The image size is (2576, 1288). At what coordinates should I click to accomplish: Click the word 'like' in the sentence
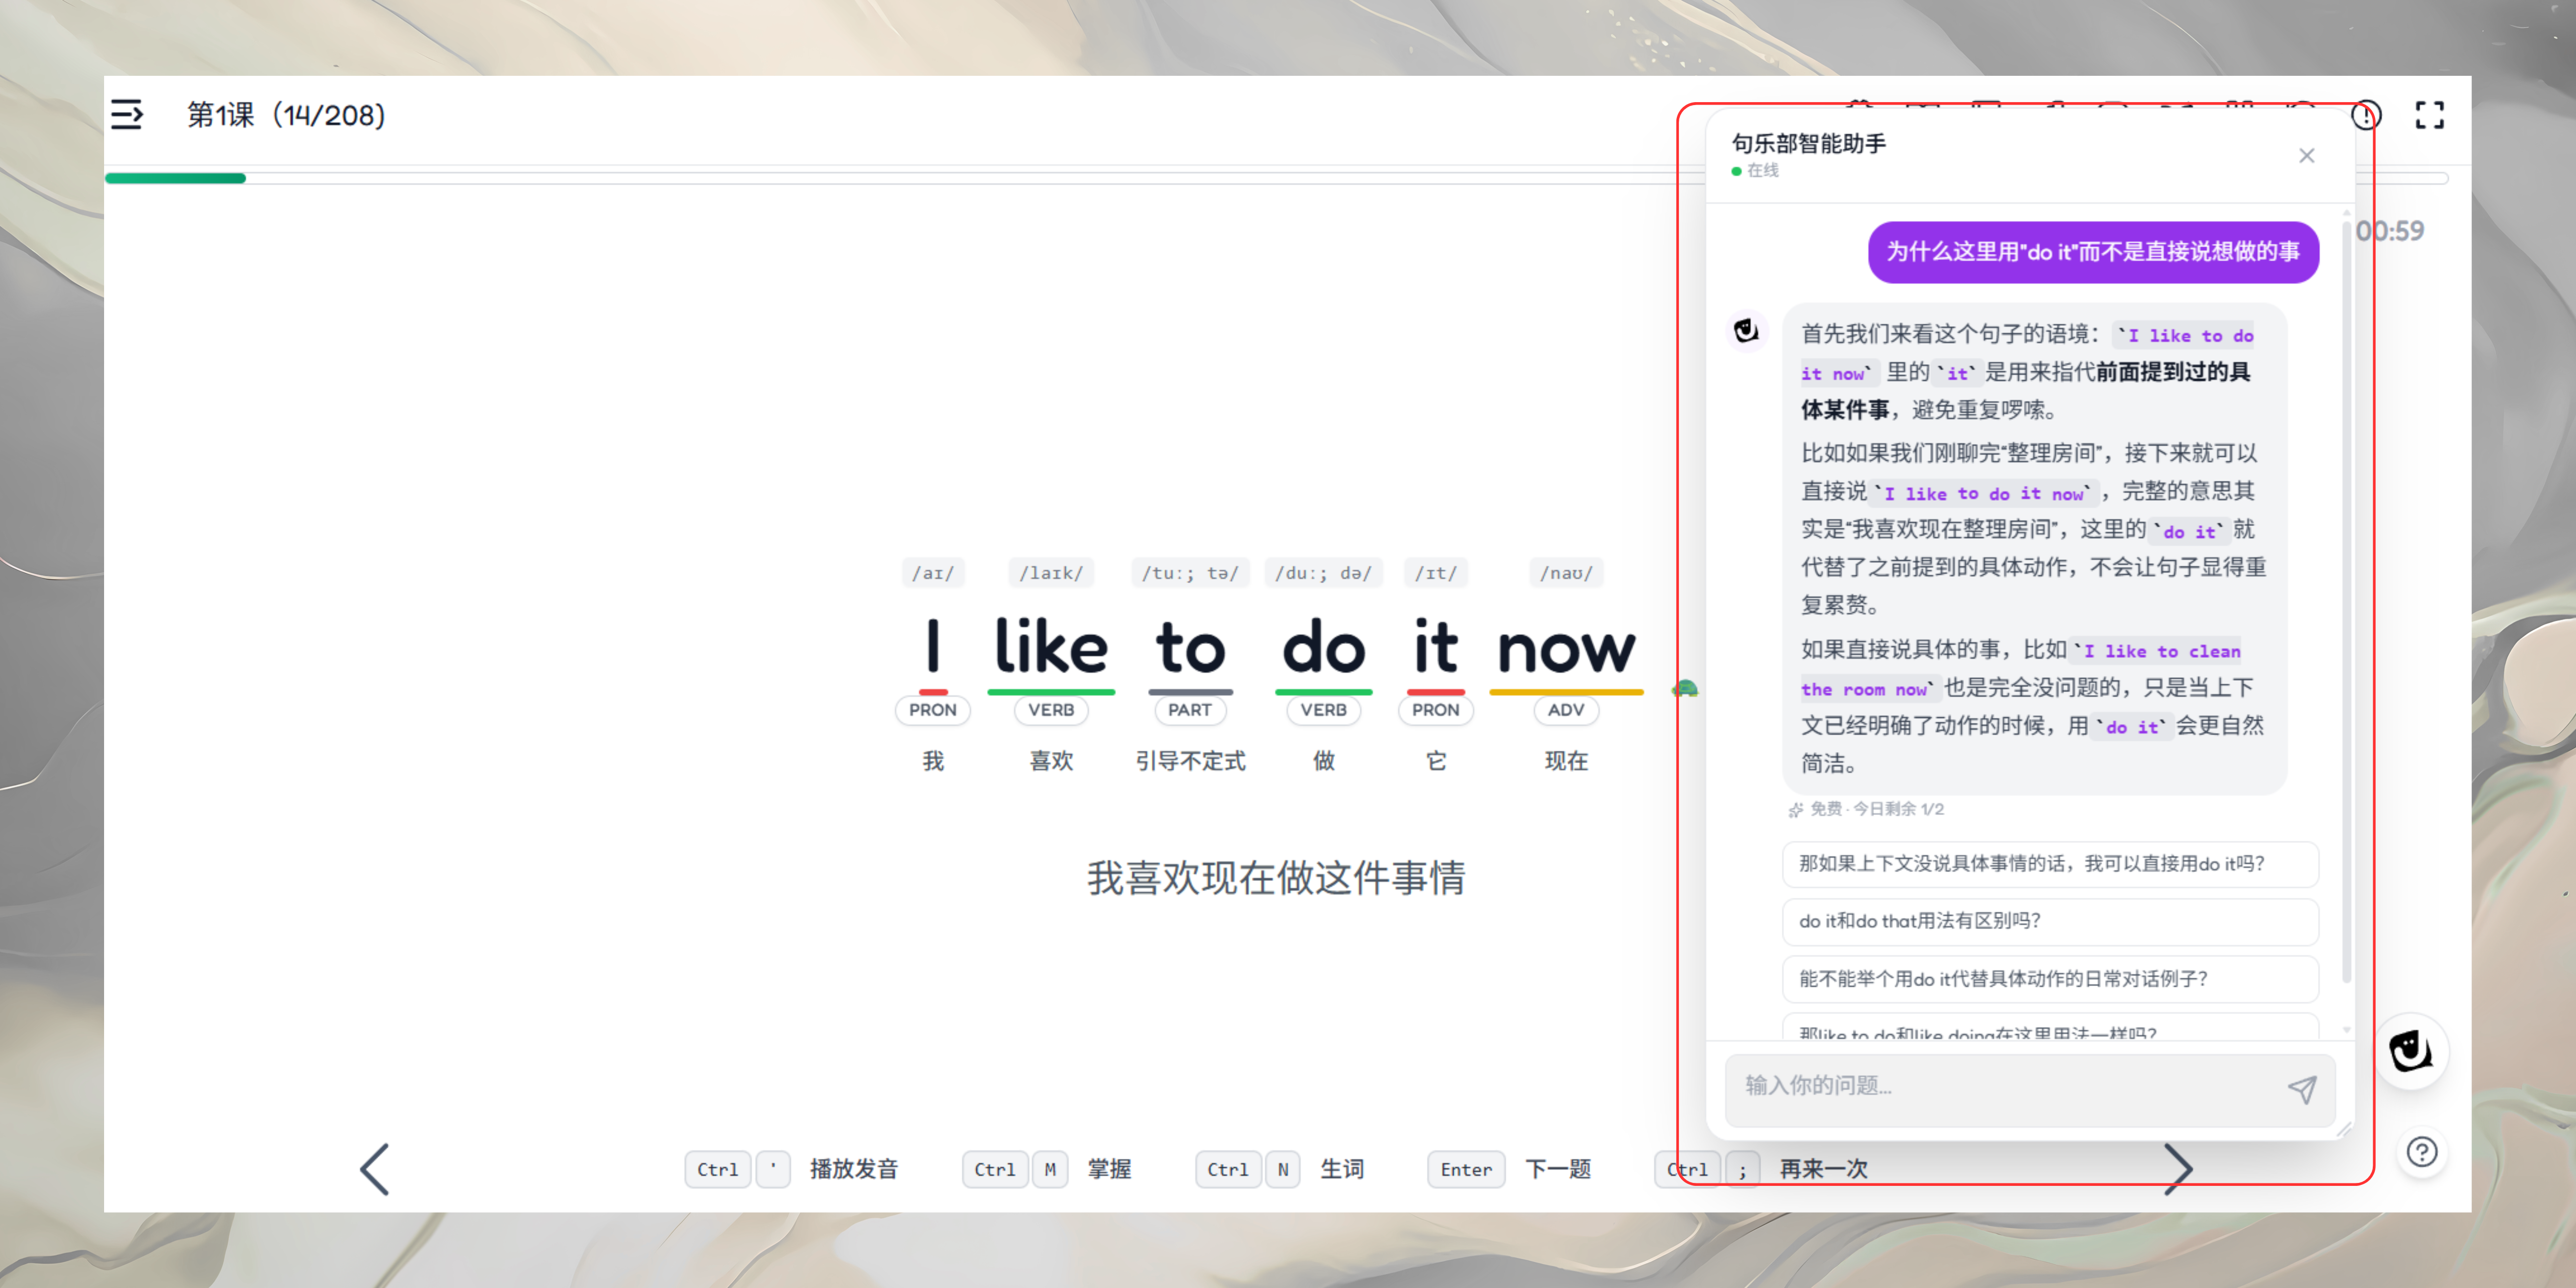click(x=1050, y=648)
